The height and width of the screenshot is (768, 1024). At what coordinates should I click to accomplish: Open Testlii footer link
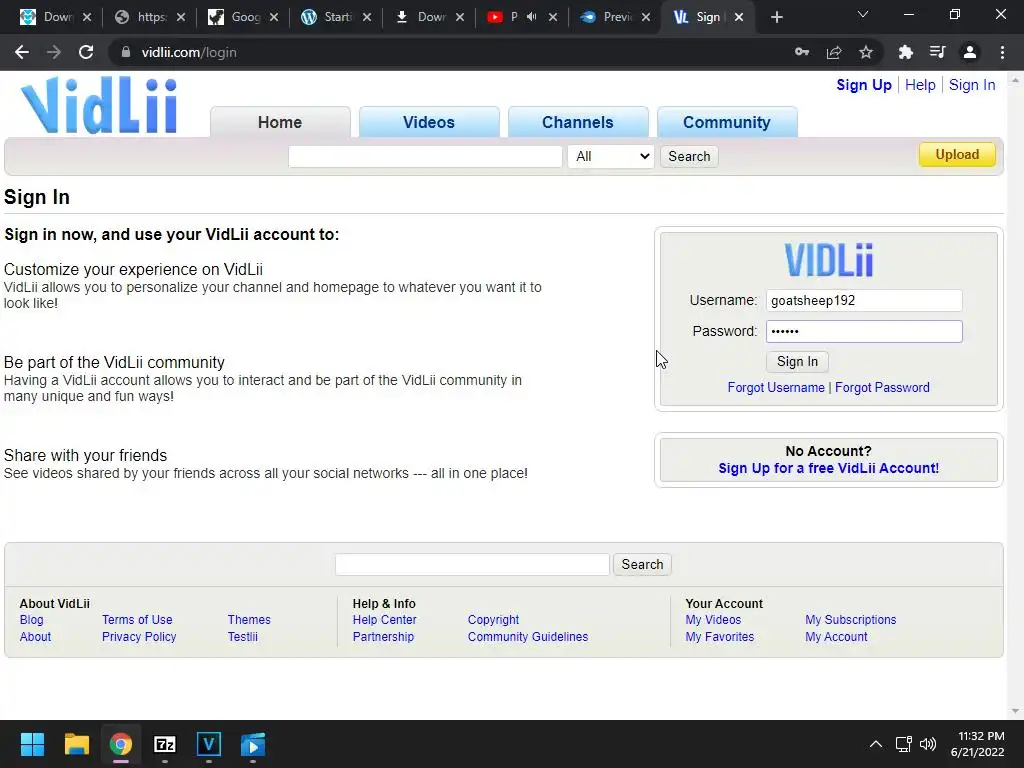(x=242, y=637)
